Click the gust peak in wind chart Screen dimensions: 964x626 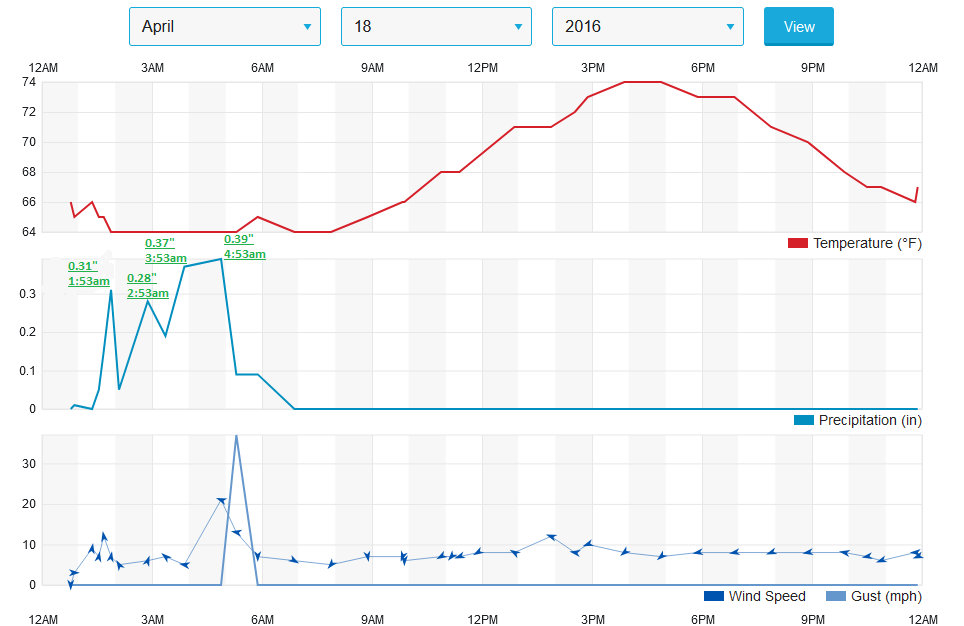(x=236, y=436)
